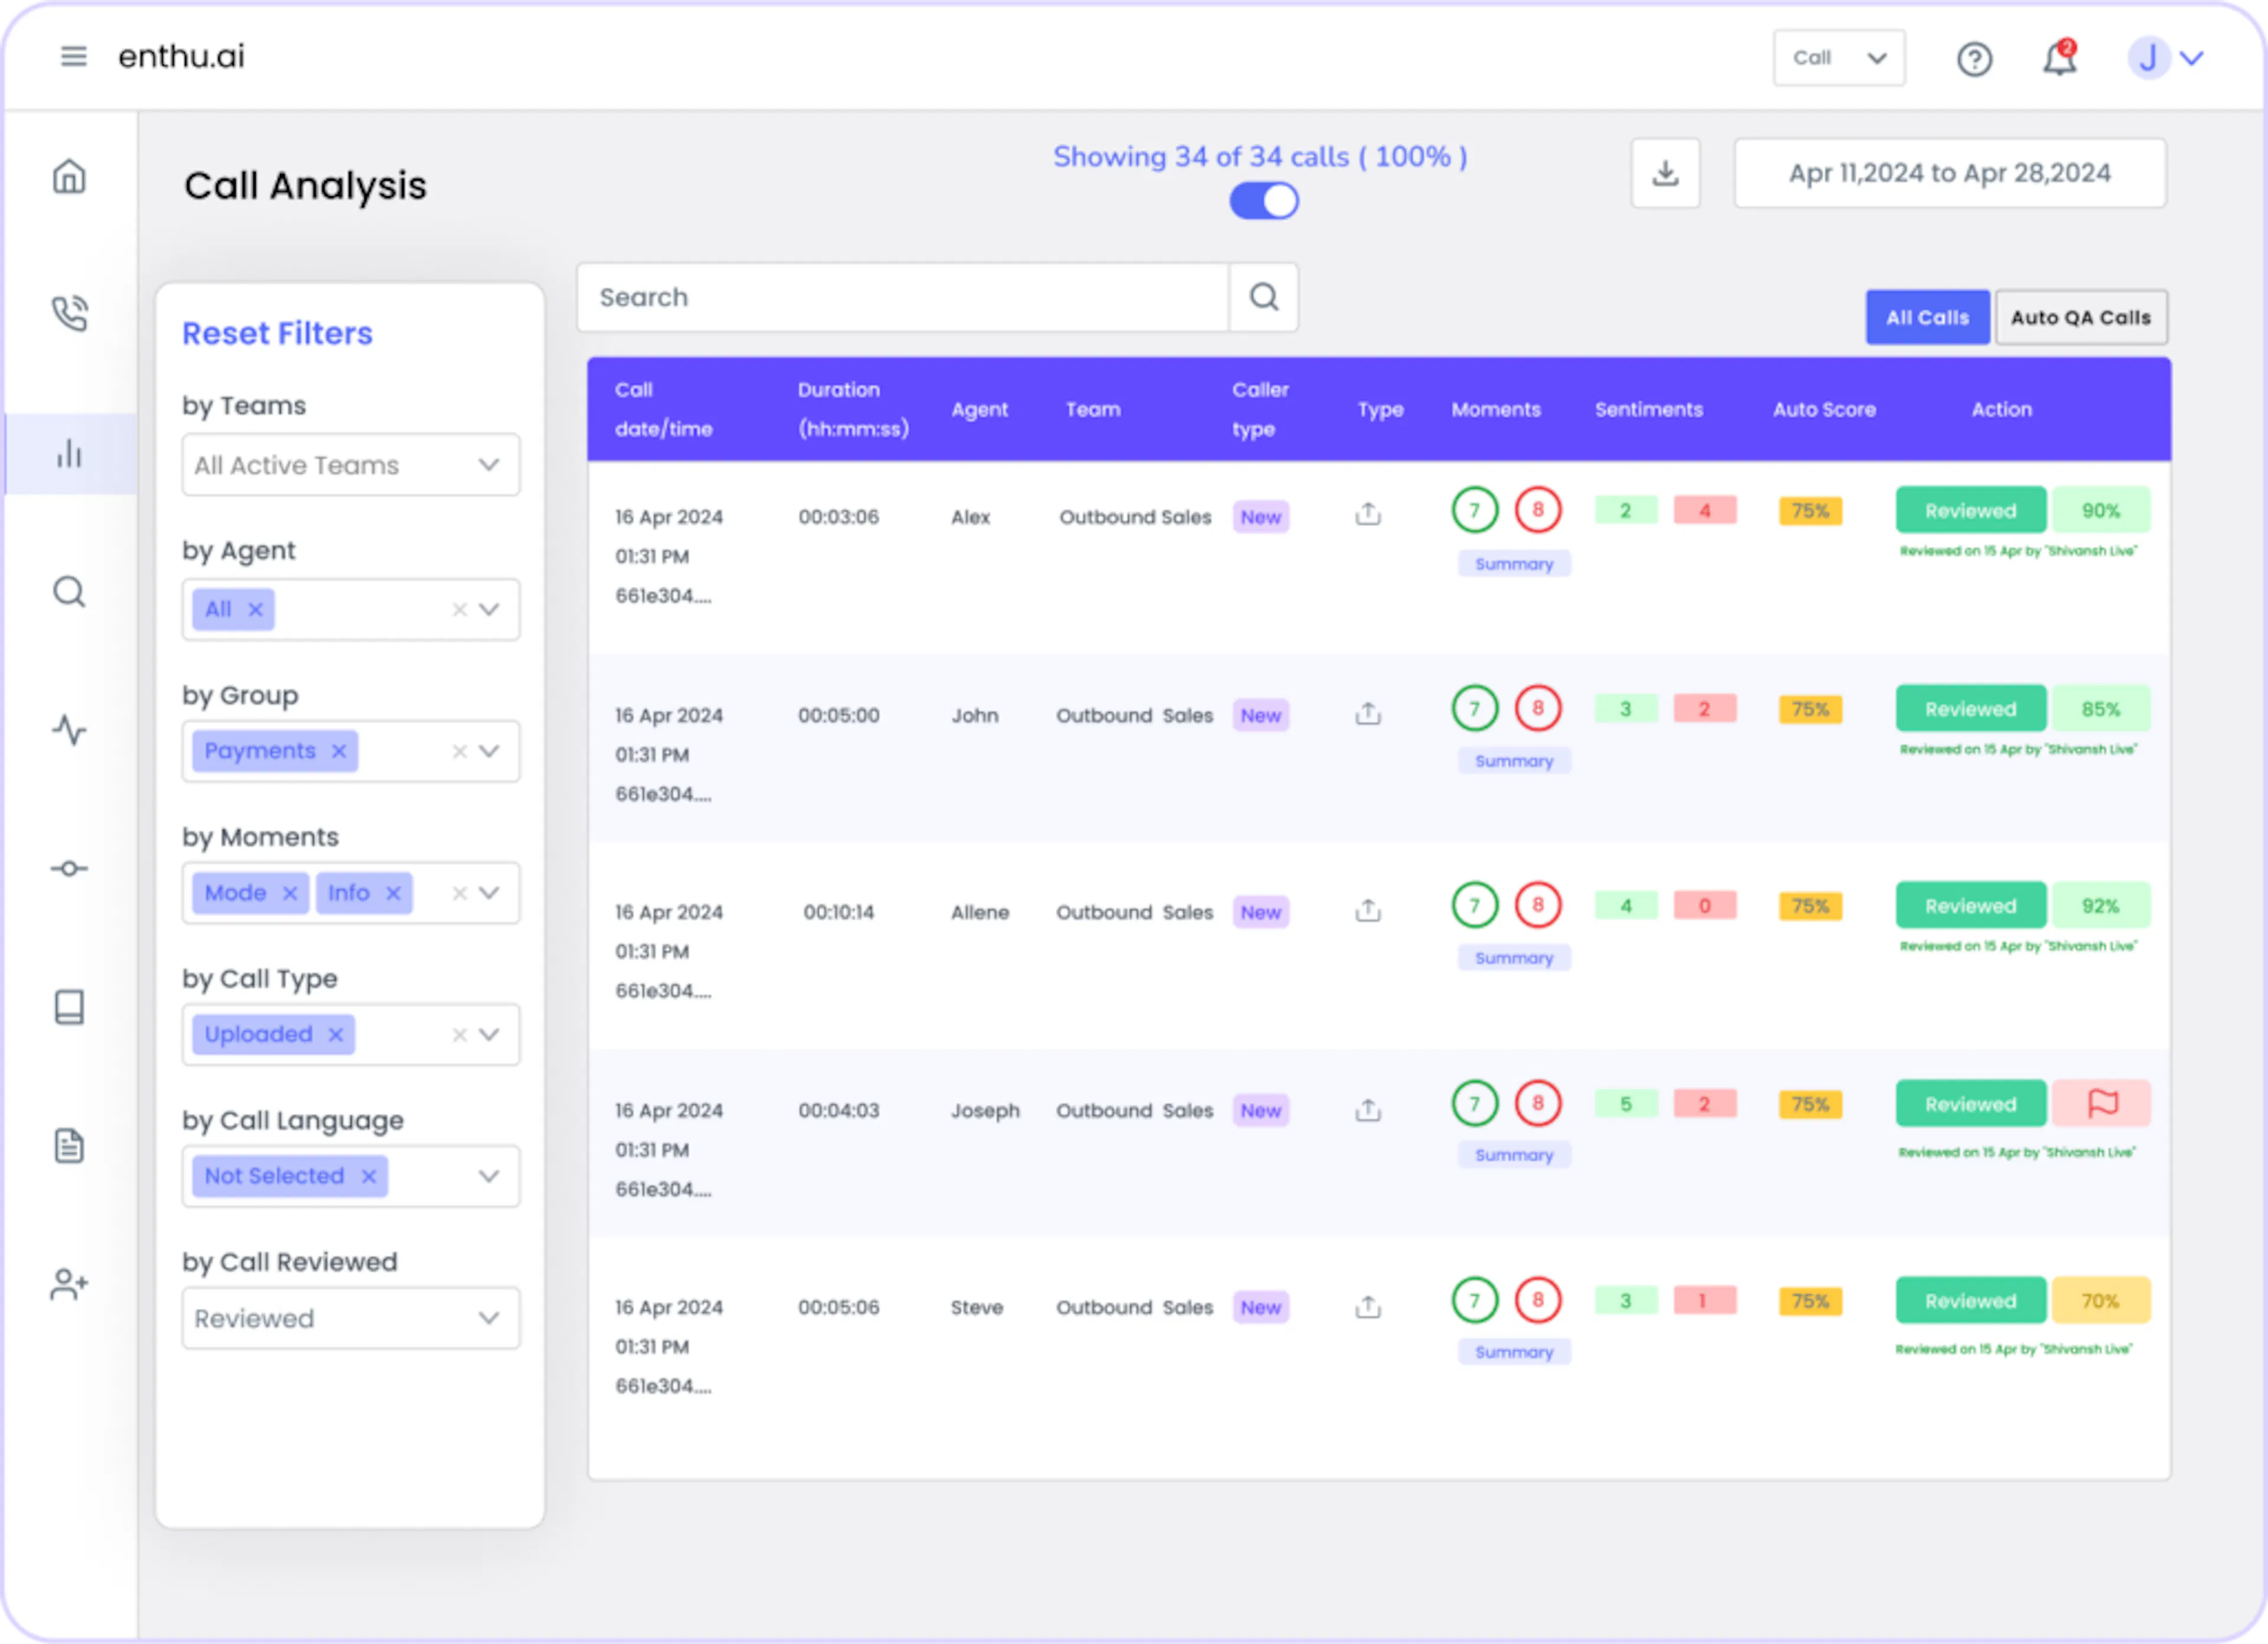Open the by Call Reviewed dropdown
This screenshot has height=1644, width=2268.
pyautogui.click(x=351, y=1318)
